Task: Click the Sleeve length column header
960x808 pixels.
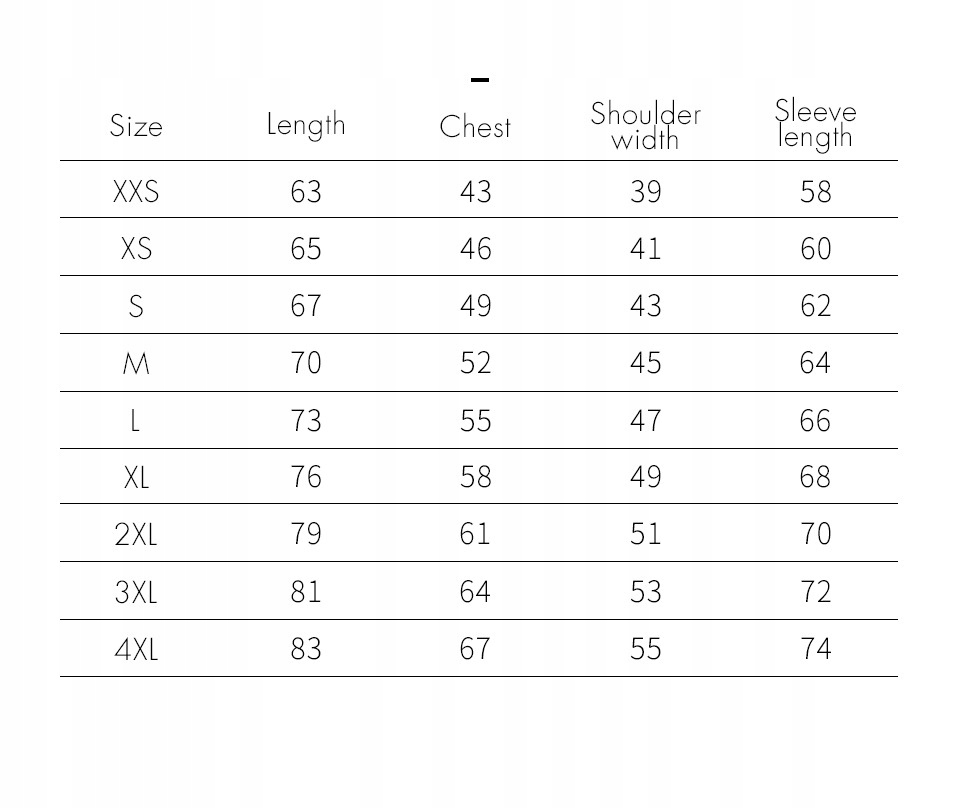Action: (815, 124)
